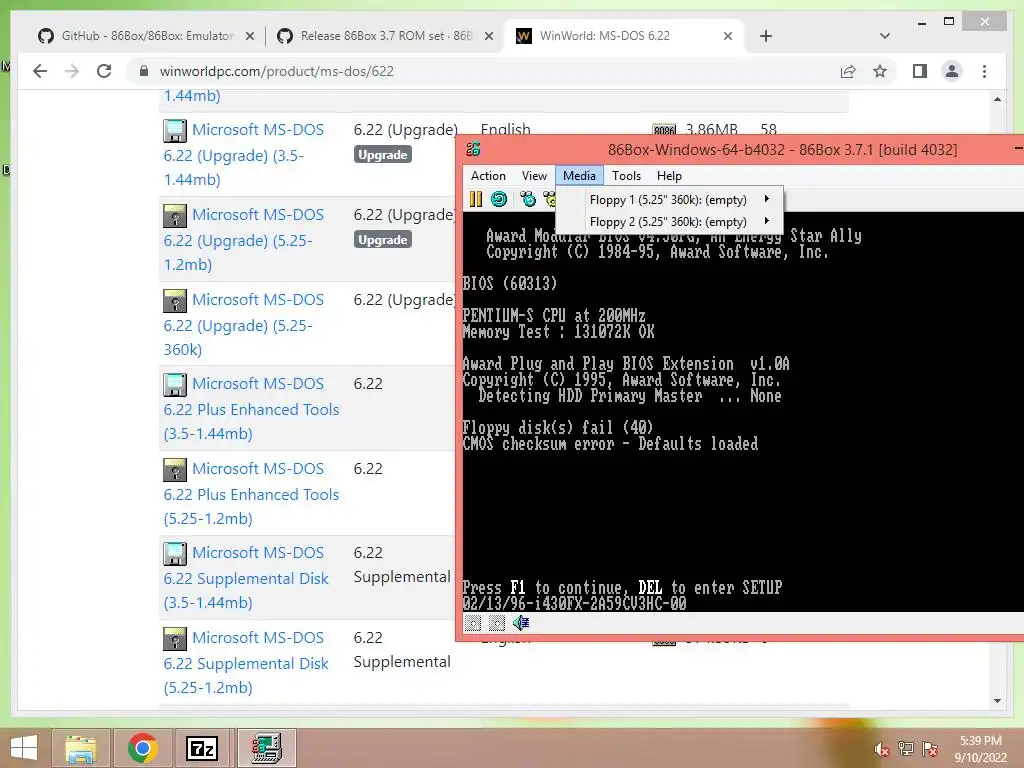Click the 86Box window title icon
Viewport: 1024px width, 768px height.
[x=473, y=149]
